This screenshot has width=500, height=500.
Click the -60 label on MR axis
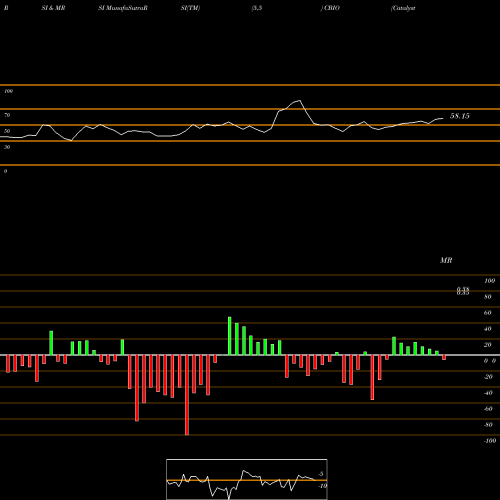coord(488,409)
